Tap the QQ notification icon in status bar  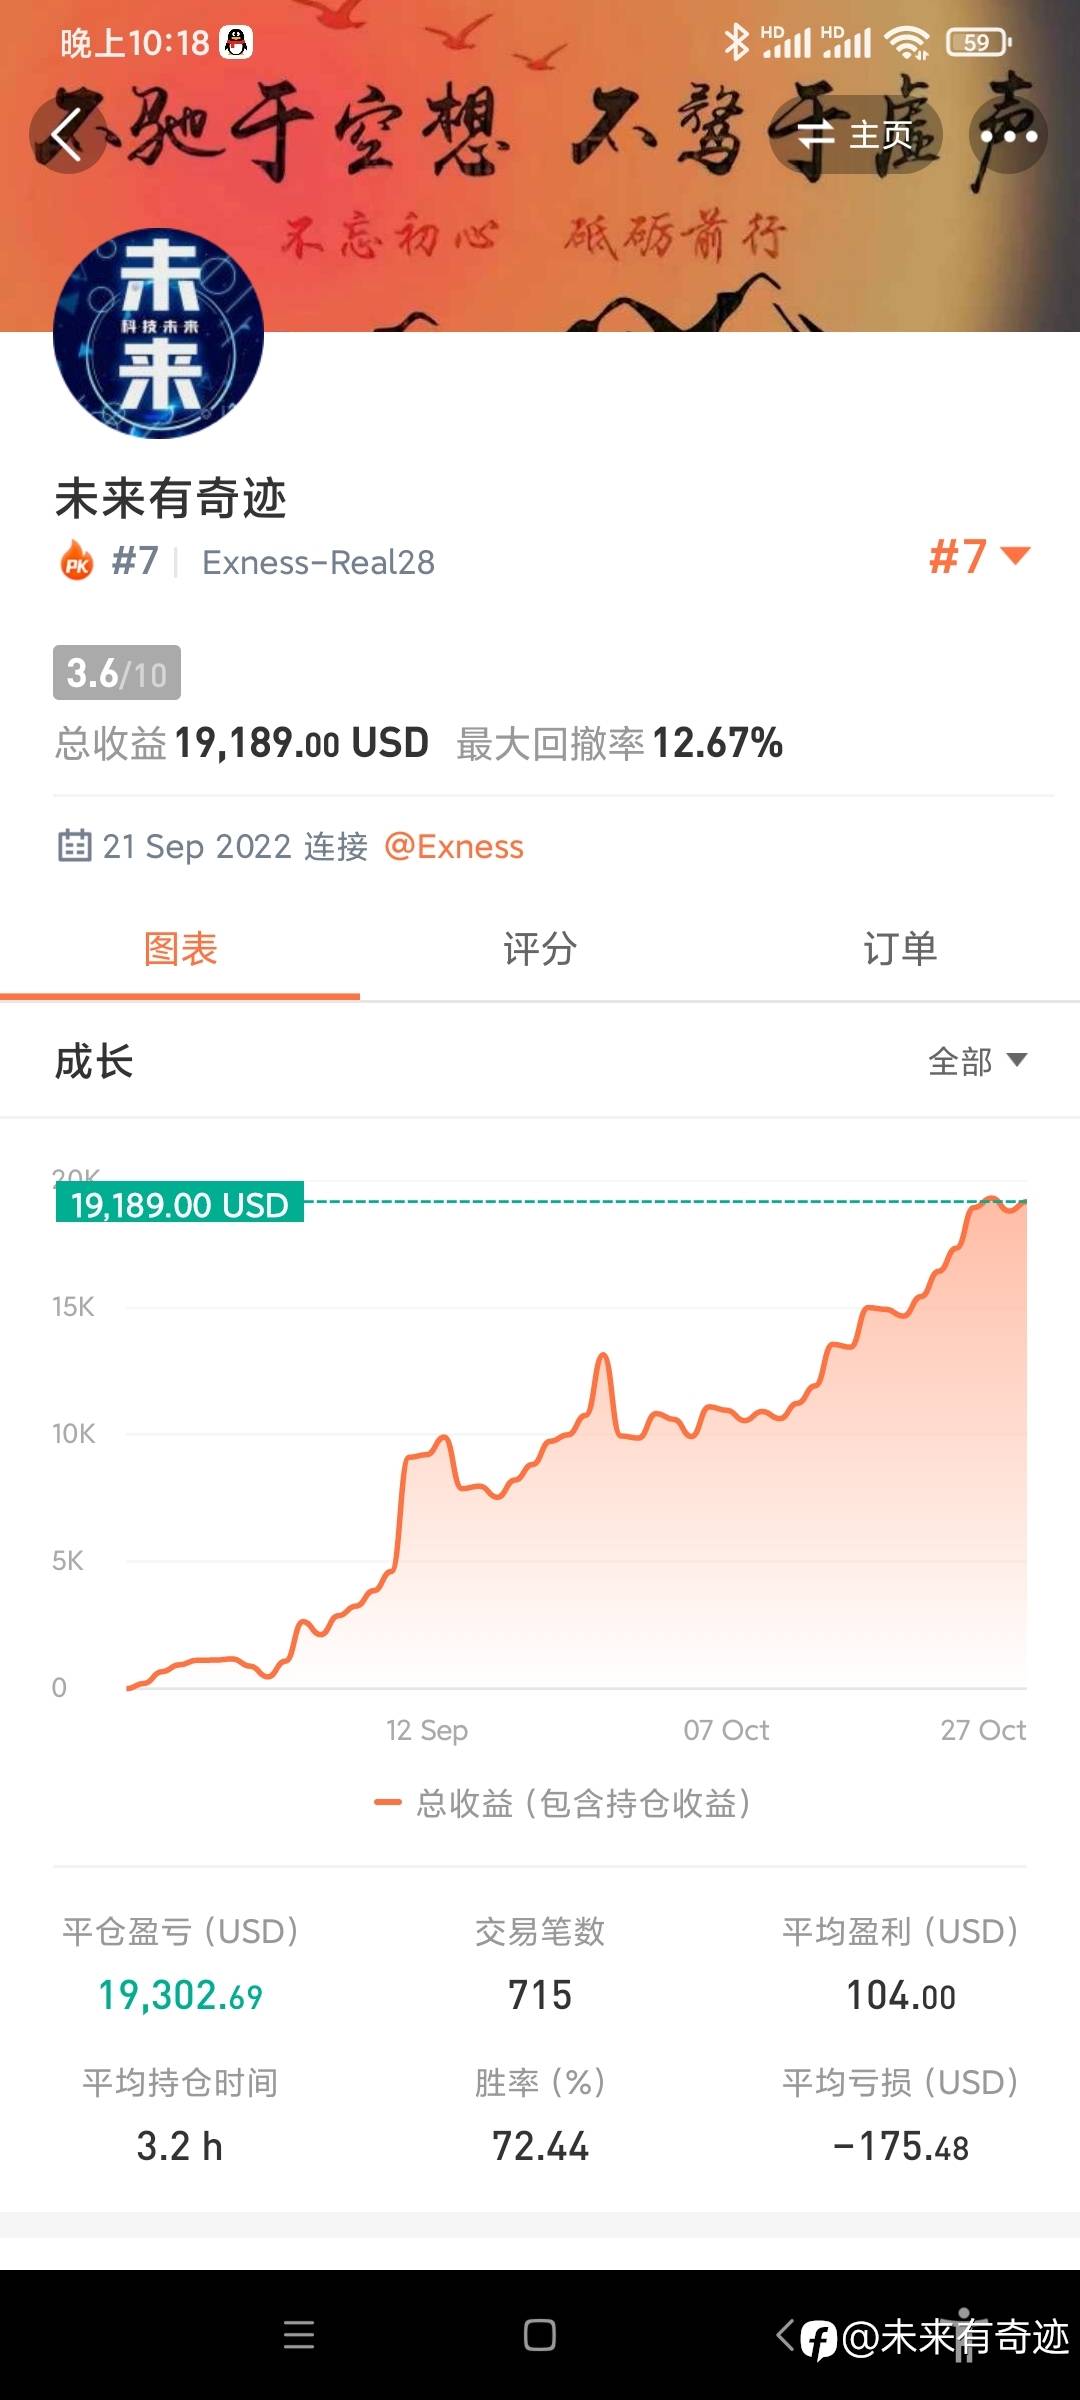point(236,42)
